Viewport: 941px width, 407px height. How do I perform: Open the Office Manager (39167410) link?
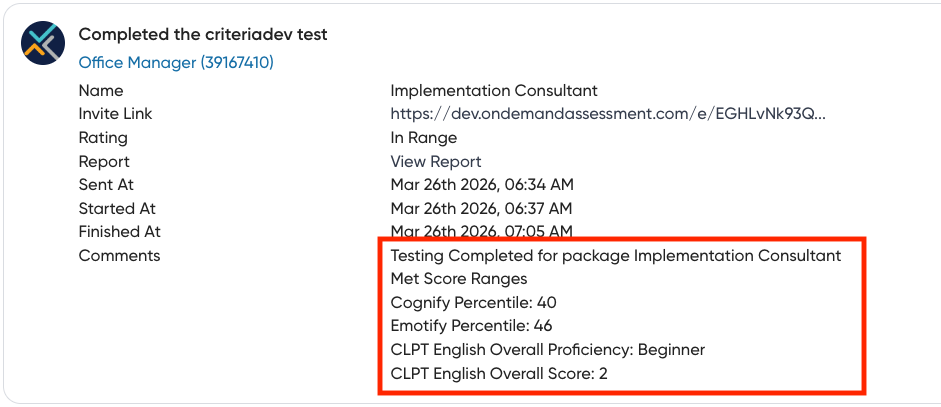tap(176, 63)
